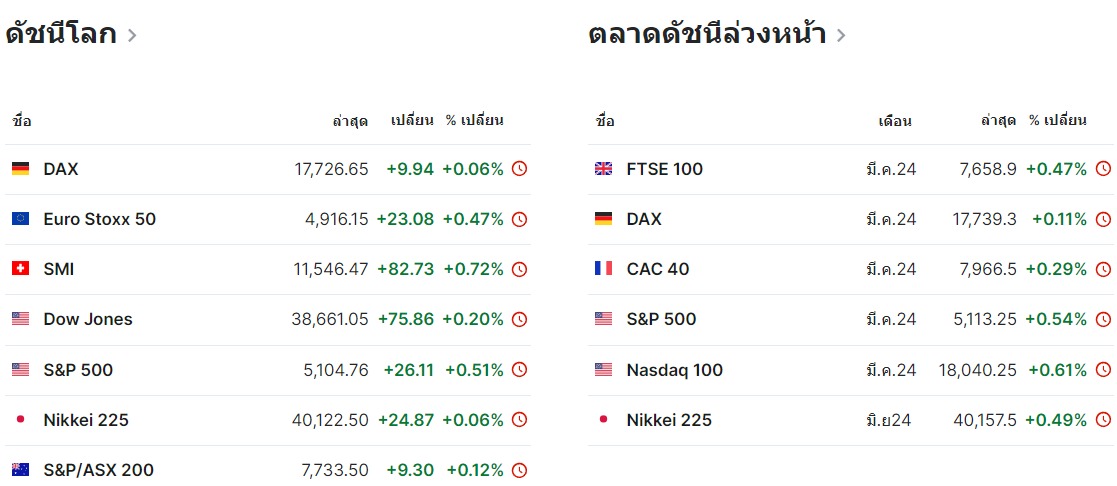
Task: Click the clock icon in the SMI row
Action: click(519, 269)
